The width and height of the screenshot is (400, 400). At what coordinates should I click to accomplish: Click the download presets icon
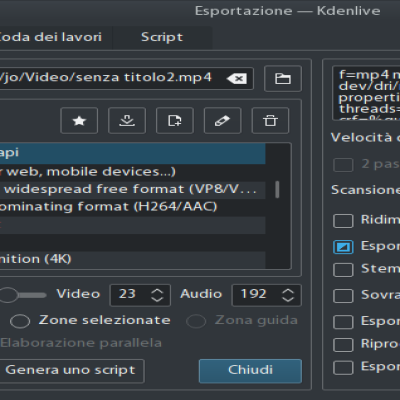[127, 120]
